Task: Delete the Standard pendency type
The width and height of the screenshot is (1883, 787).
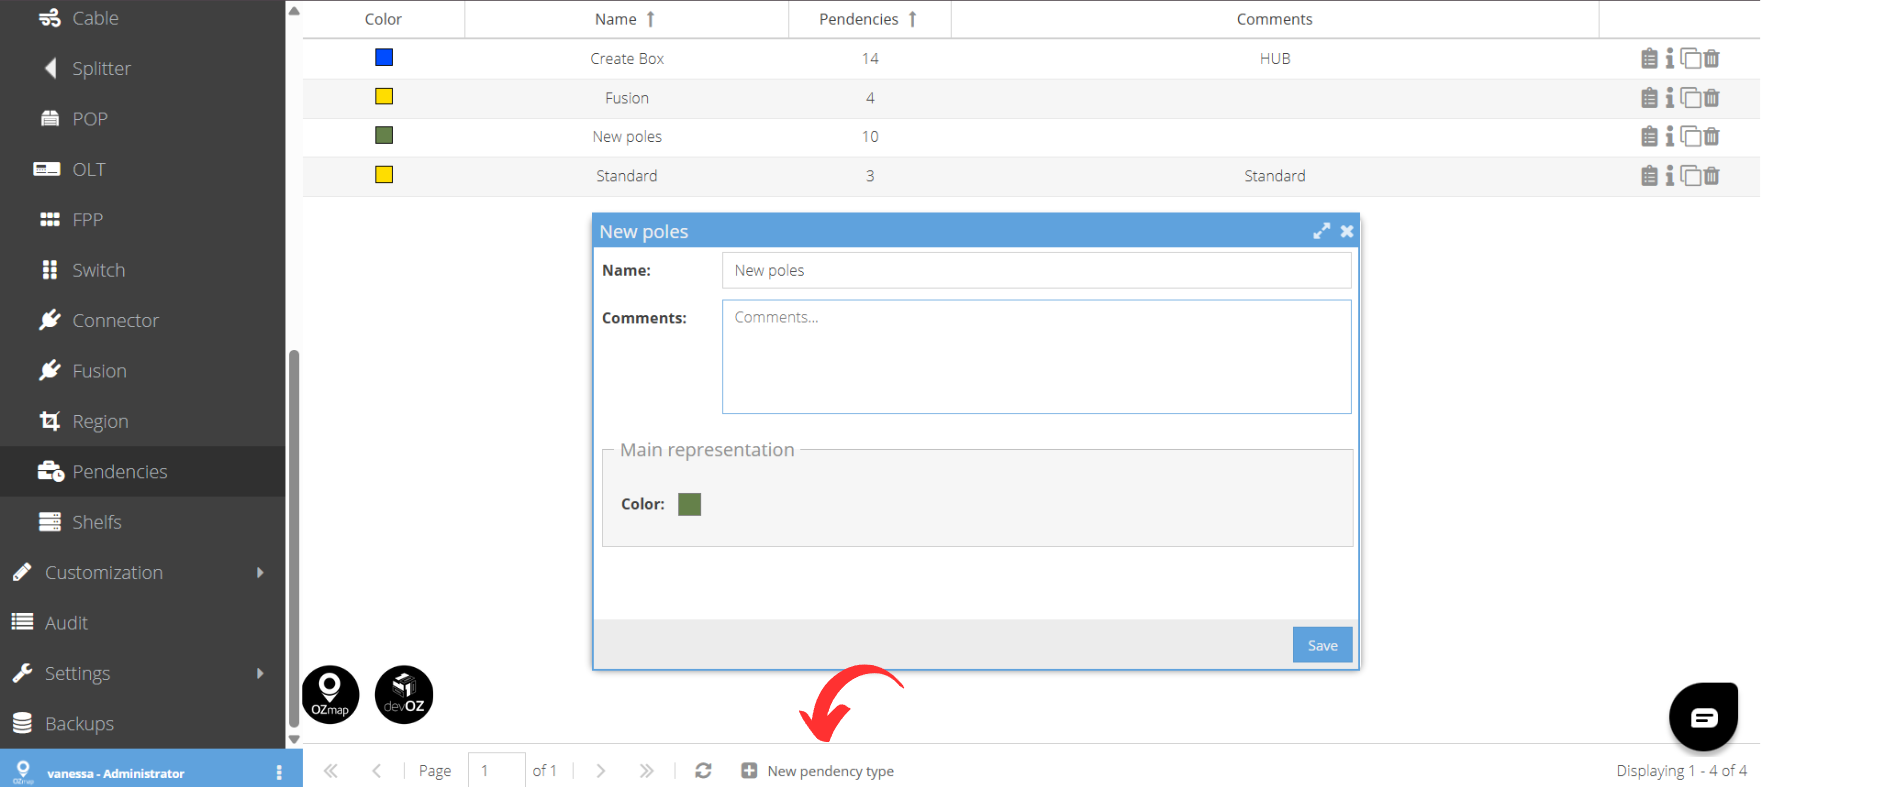Action: point(1711,176)
